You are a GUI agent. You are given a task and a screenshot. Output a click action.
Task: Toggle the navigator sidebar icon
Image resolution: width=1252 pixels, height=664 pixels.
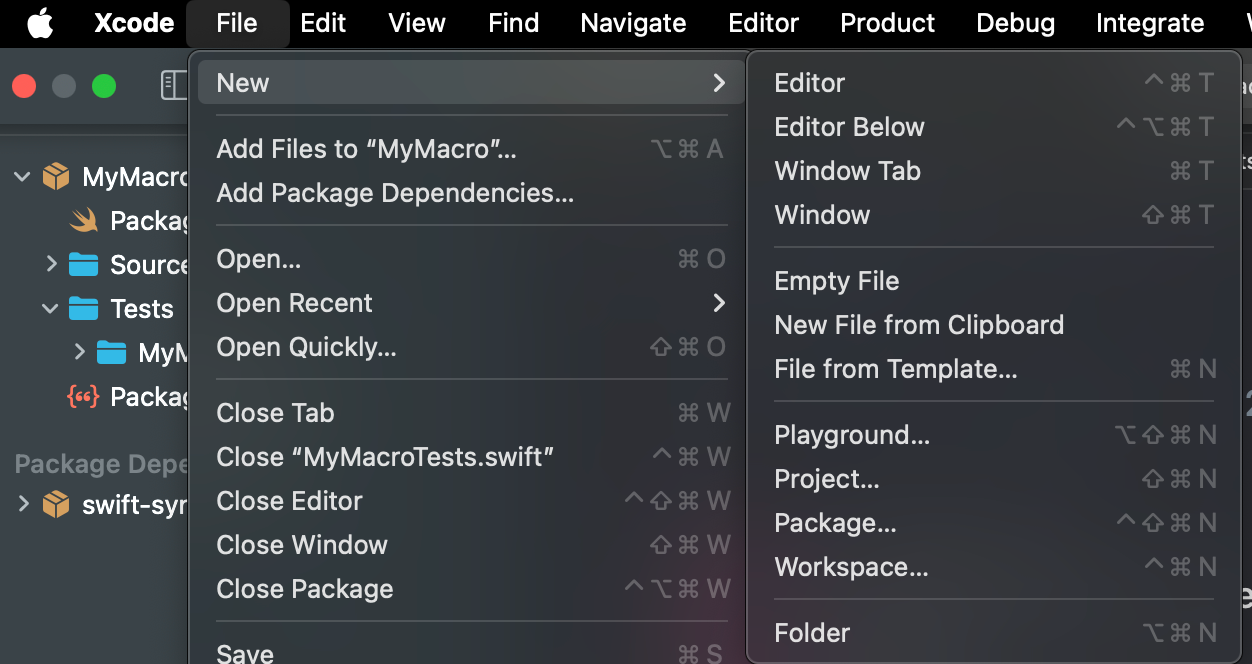pyautogui.click(x=174, y=86)
